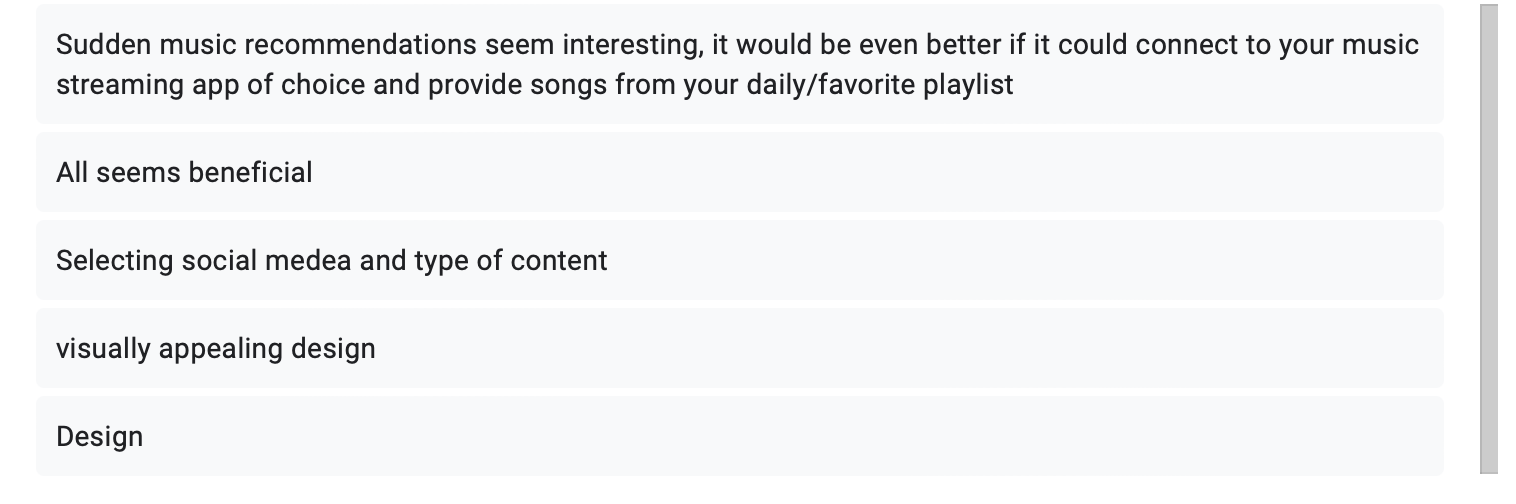This screenshot has width=1516, height=504.
Task: Click the 'Sudden music recommendations' response card
Action: [740, 64]
